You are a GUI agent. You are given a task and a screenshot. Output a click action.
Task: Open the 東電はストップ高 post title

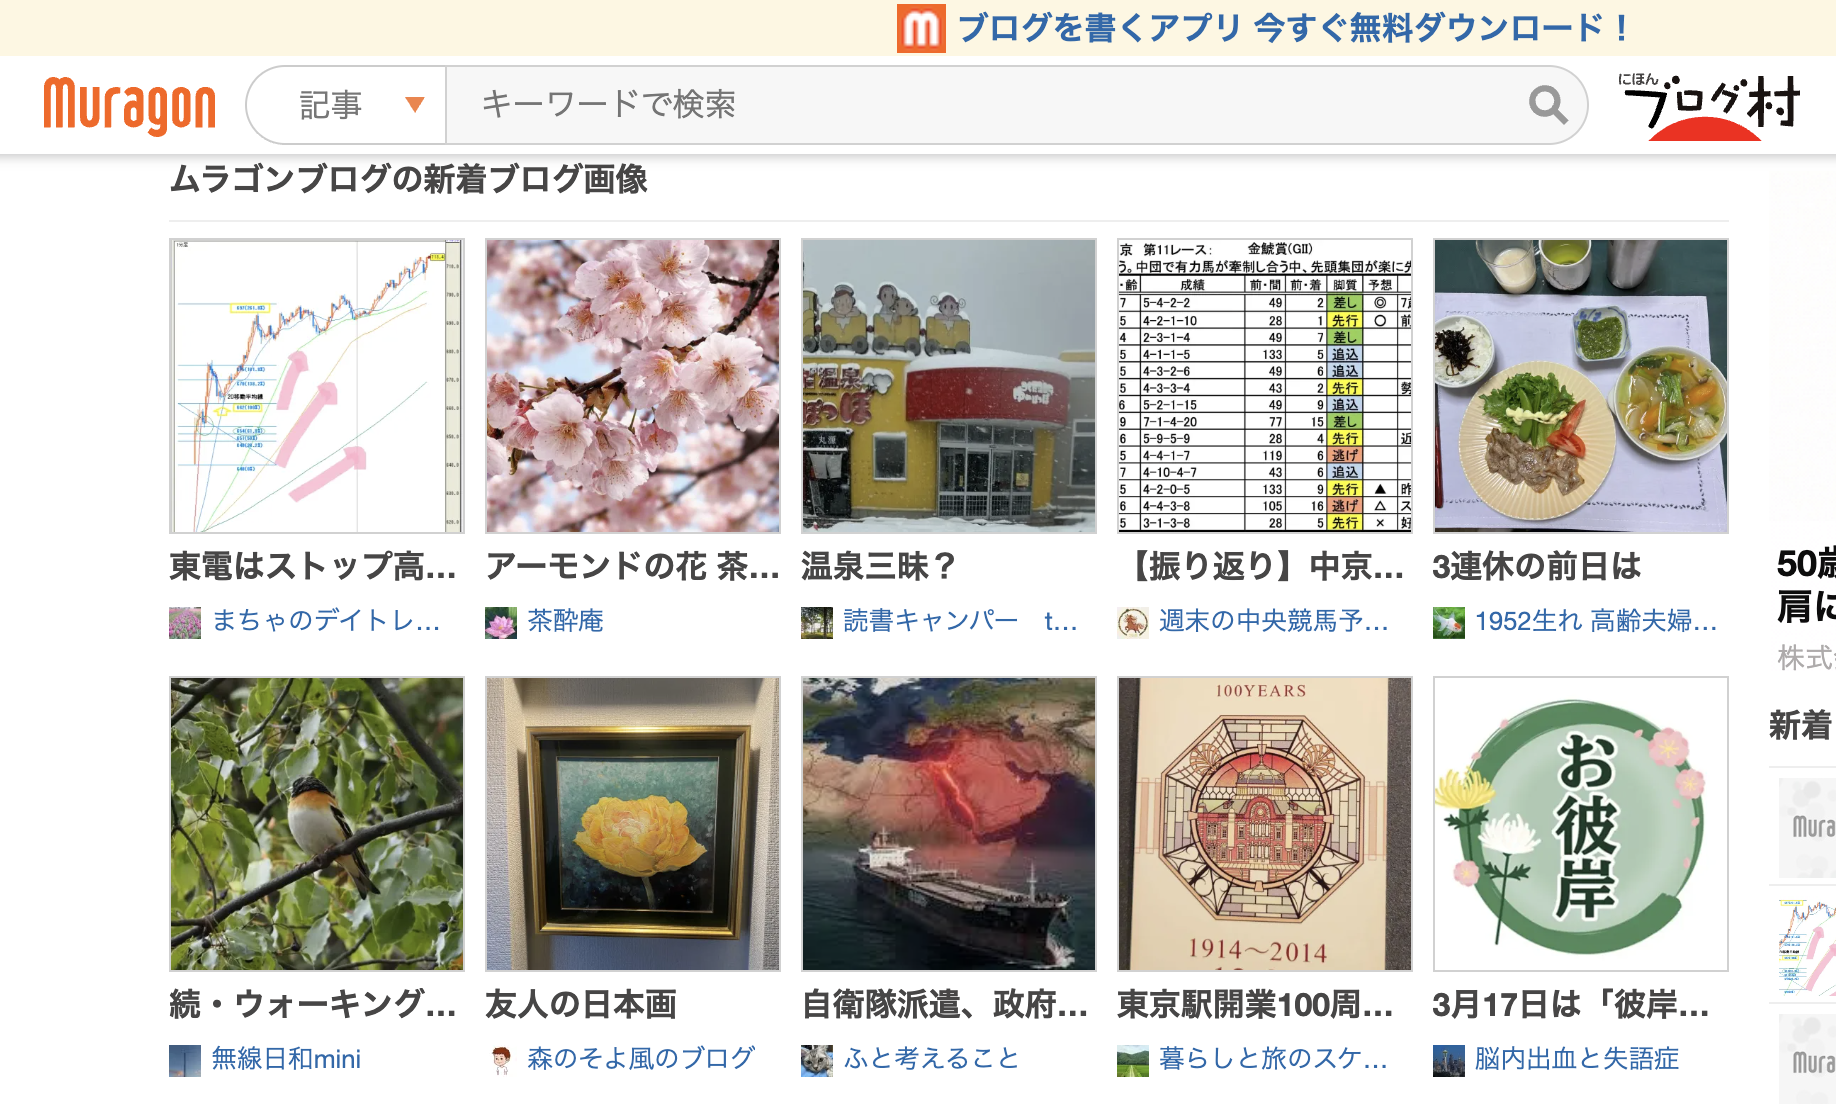(x=313, y=566)
